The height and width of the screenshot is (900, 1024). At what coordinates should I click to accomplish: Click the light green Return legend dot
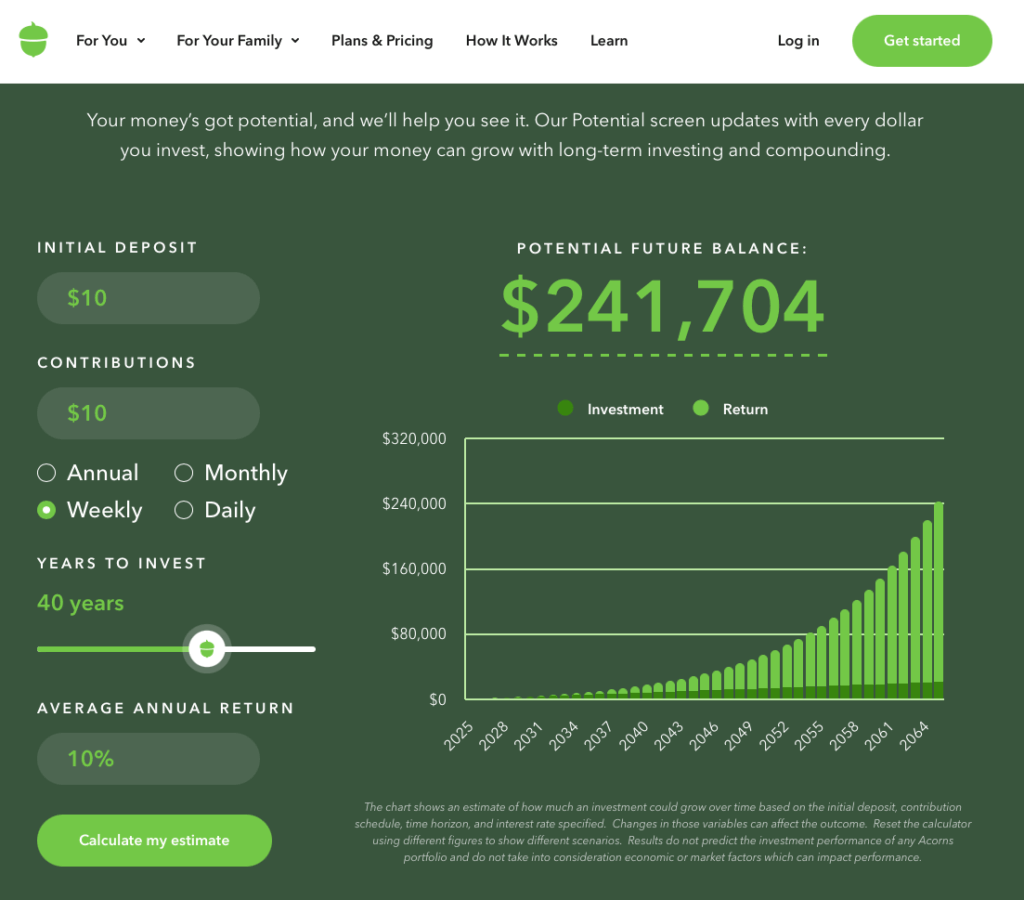(x=701, y=408)
